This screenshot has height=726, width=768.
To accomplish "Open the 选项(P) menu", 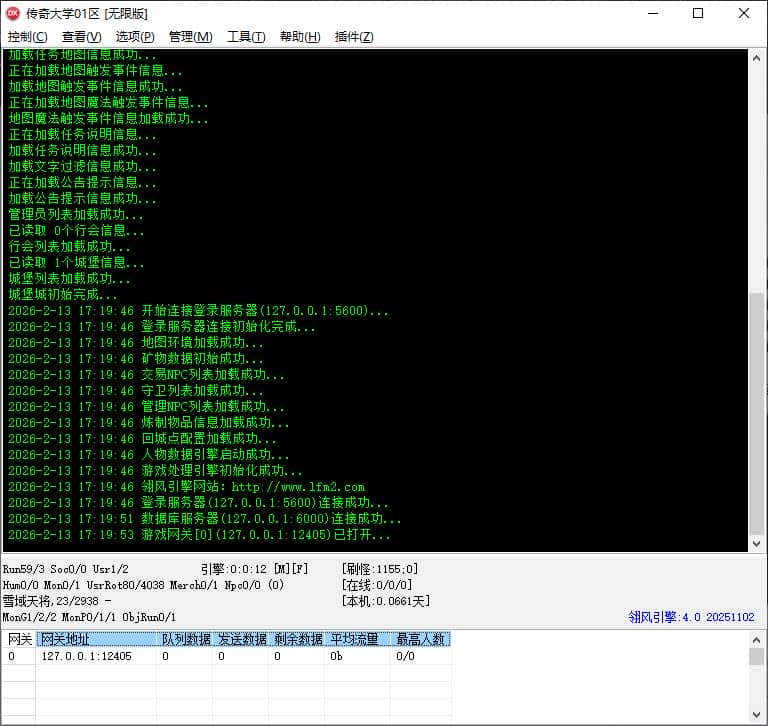I will point(135,37).
